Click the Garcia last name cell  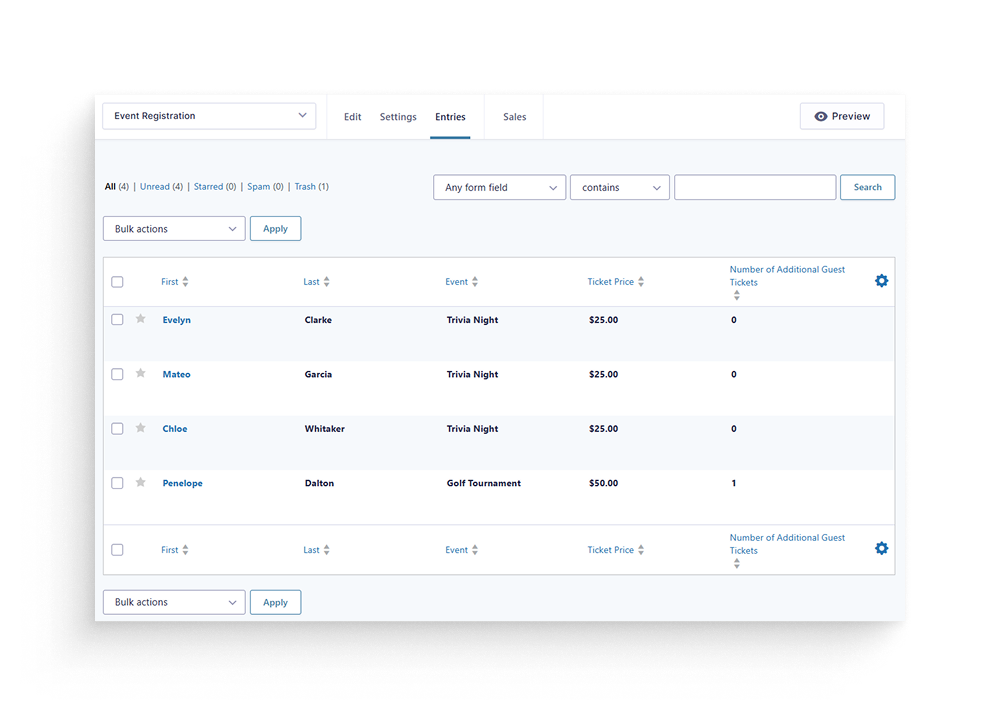tap(318, 374)
